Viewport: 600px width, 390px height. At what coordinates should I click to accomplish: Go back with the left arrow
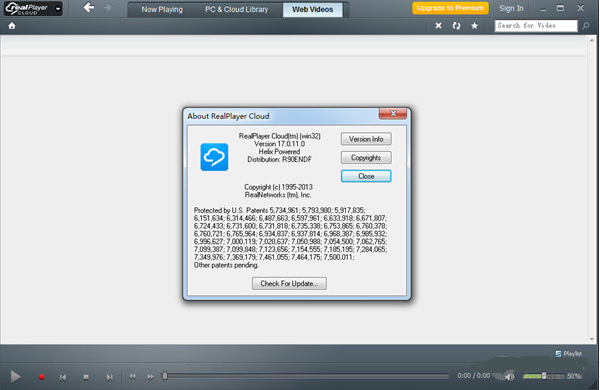(x=89, y=8)
